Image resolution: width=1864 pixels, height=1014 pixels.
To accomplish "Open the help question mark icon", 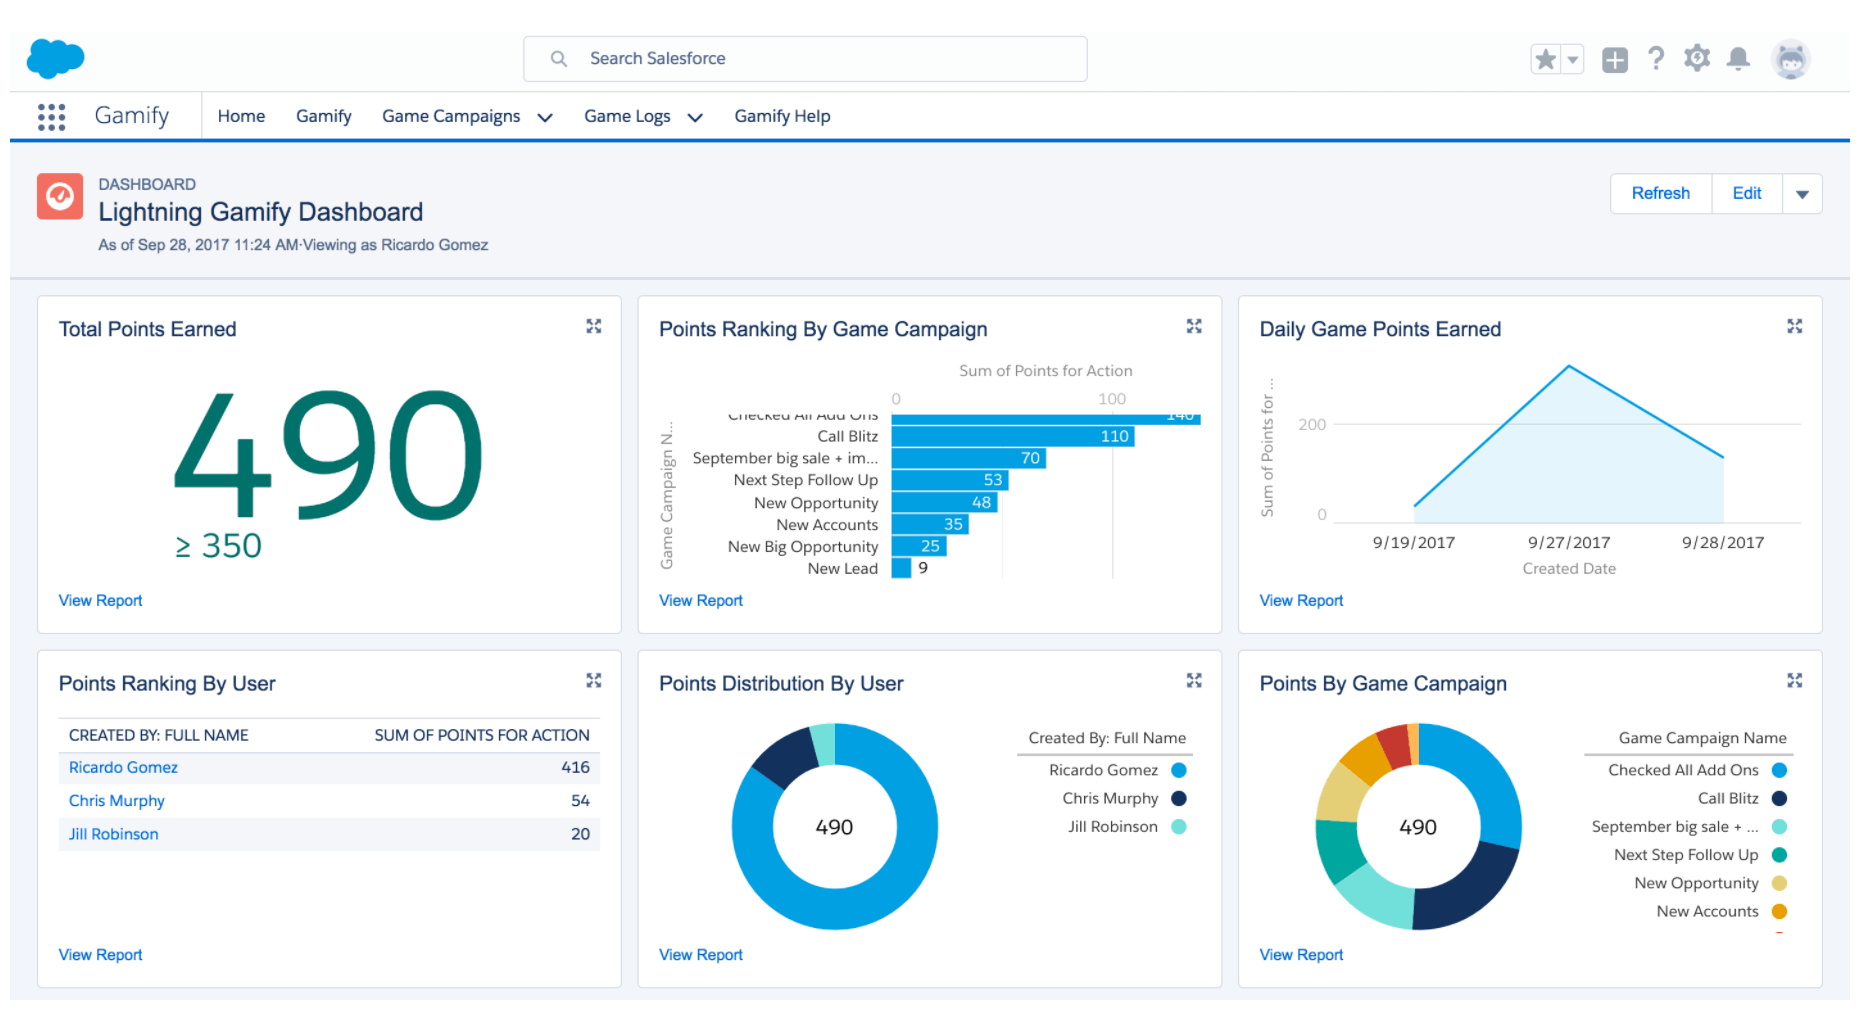I will pos(1656,59).
